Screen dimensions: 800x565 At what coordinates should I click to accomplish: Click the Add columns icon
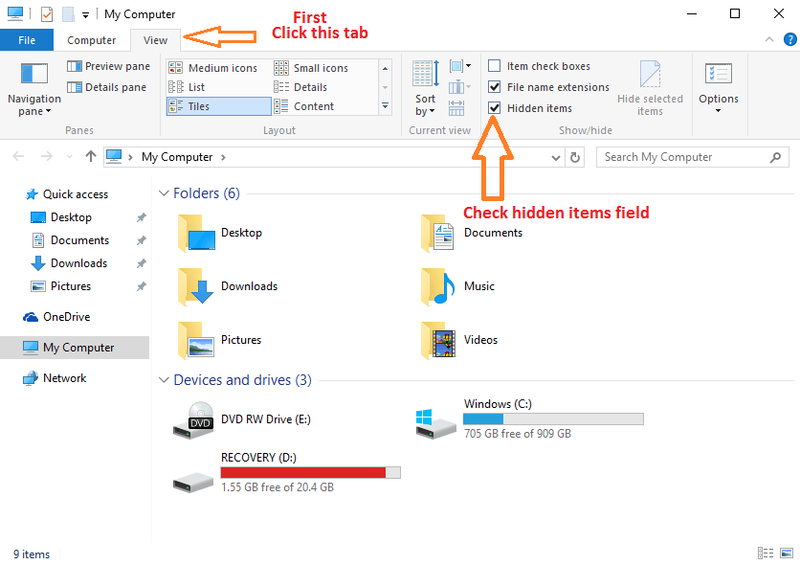[x=459, y=87]
